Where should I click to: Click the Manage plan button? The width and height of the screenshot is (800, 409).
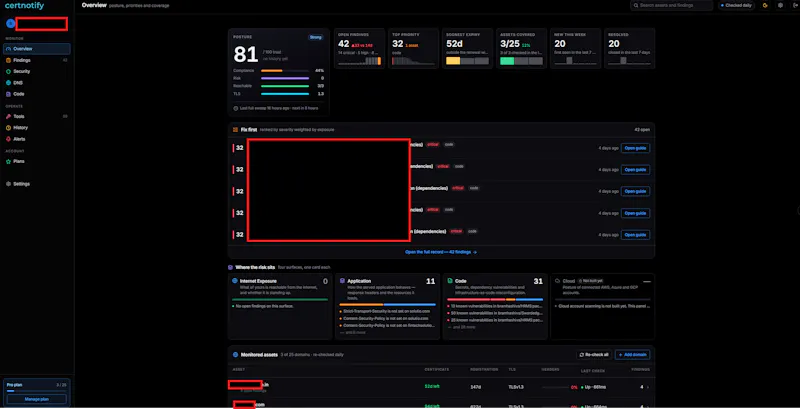pyautogui.click(x=37, y=399)
